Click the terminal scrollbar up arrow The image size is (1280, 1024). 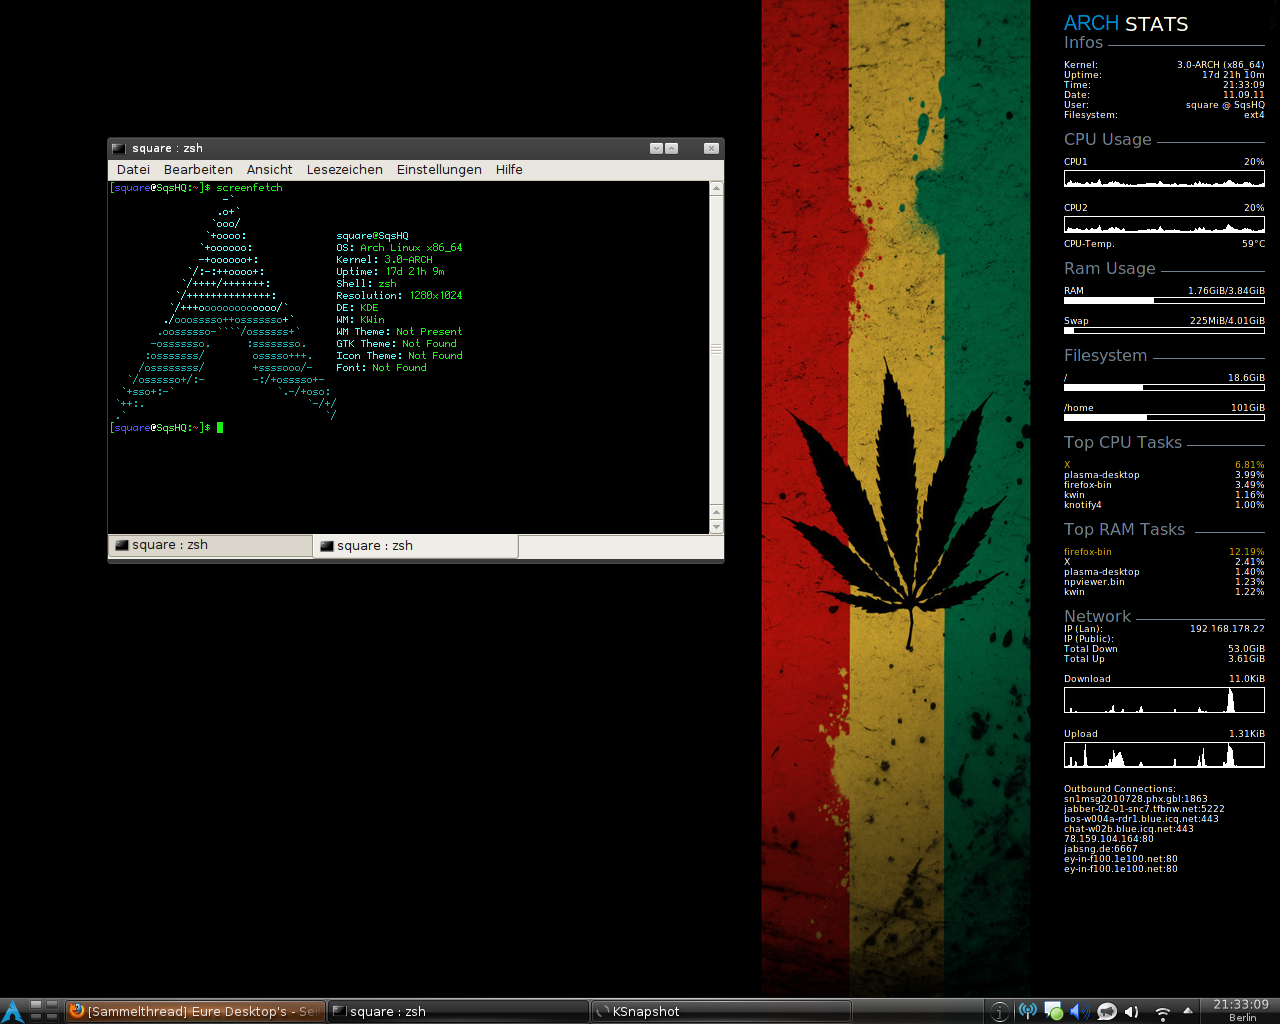(x=716, y=188)
